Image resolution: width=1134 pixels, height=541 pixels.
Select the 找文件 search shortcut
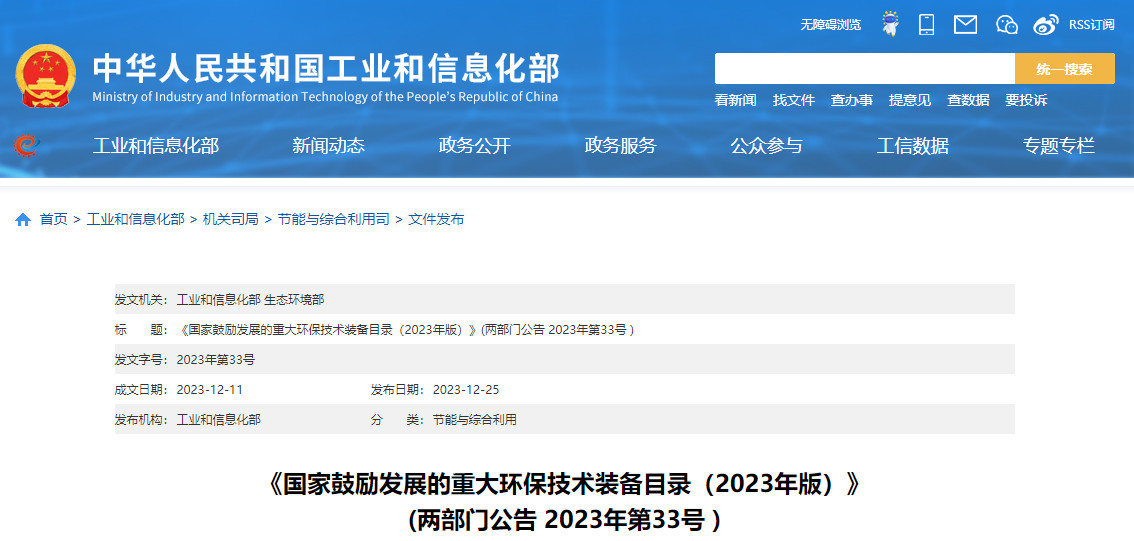pyautogui.click(x=793, y=100)
